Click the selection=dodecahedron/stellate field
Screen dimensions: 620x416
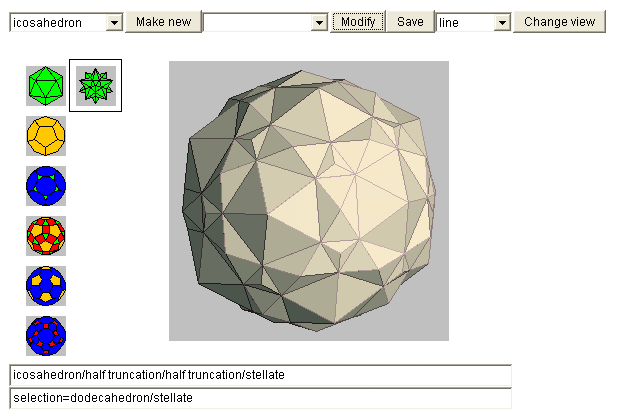[x=260, y=398]
